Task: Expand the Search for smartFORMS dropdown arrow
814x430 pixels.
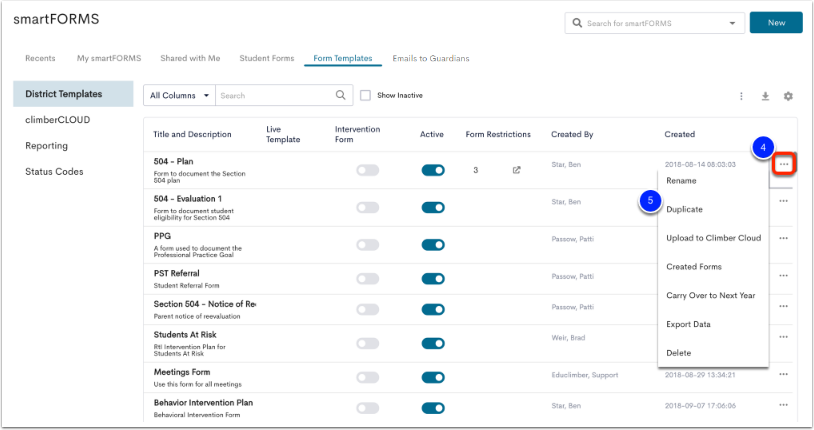Action: tap(732, 23)
